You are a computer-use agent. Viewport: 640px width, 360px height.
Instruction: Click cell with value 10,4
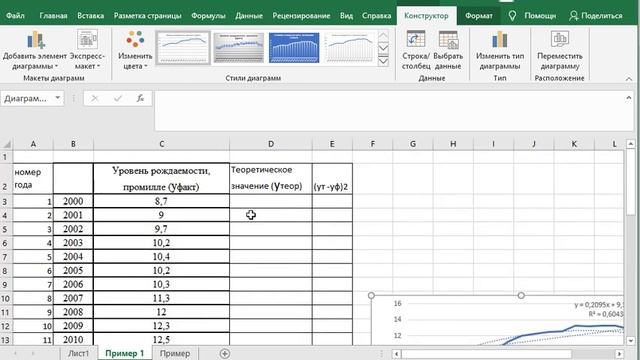point(161,257)
